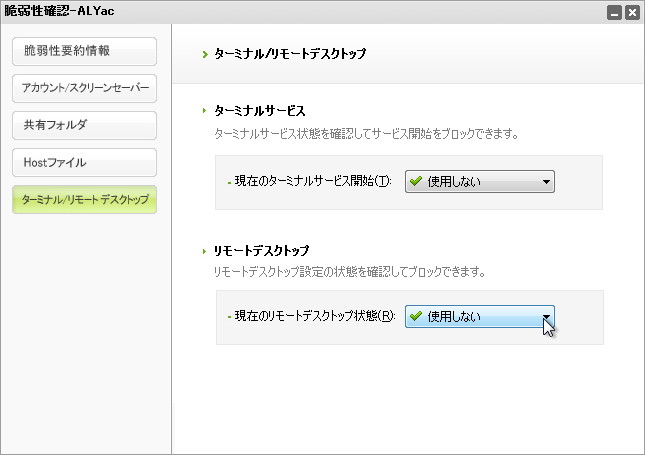Click the green checkmark in remote desktop dropdown
The width and height of the screenshot is (645, 455).
tap(415, 317)
